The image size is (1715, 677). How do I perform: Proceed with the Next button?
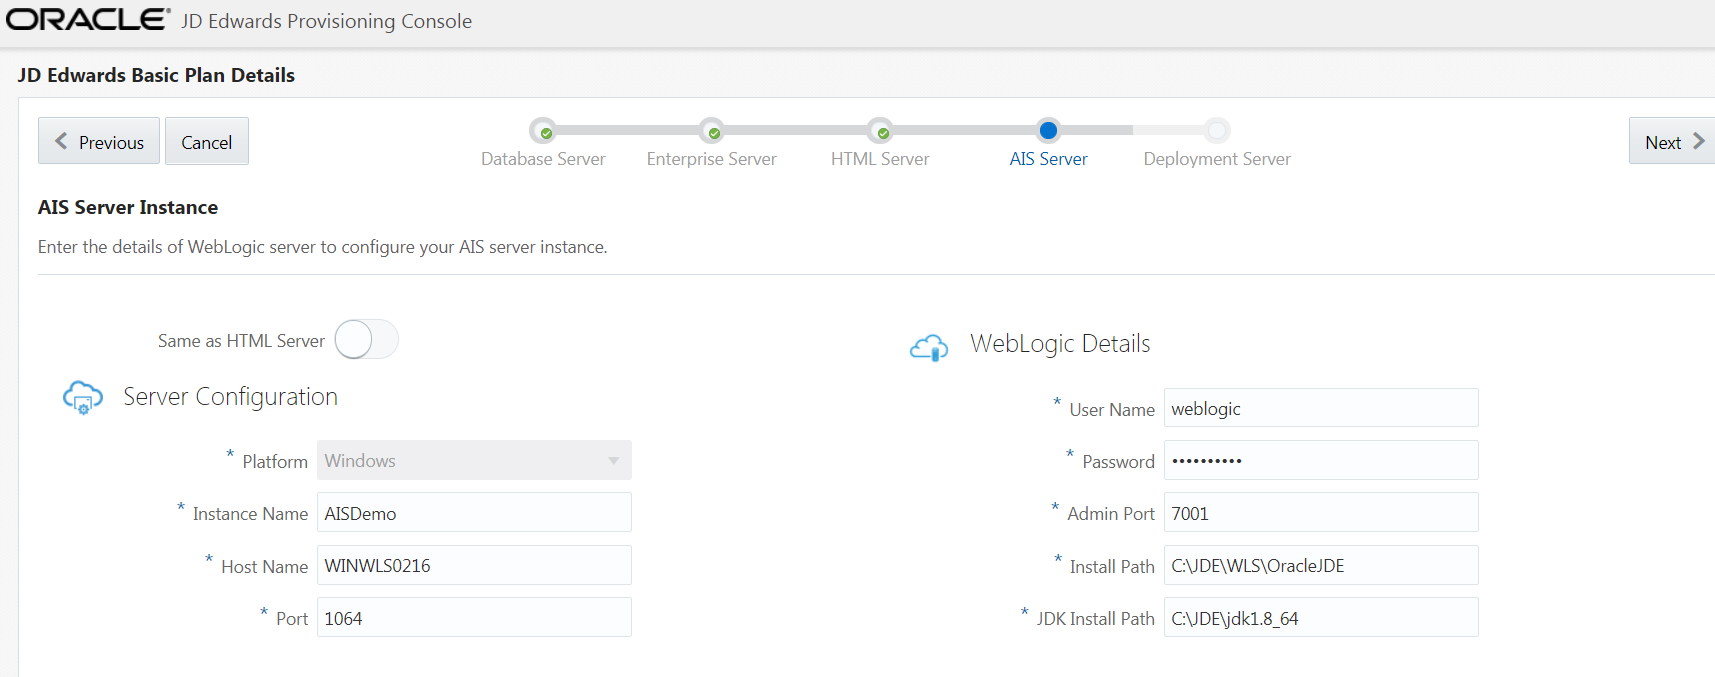coord(1672,141)
